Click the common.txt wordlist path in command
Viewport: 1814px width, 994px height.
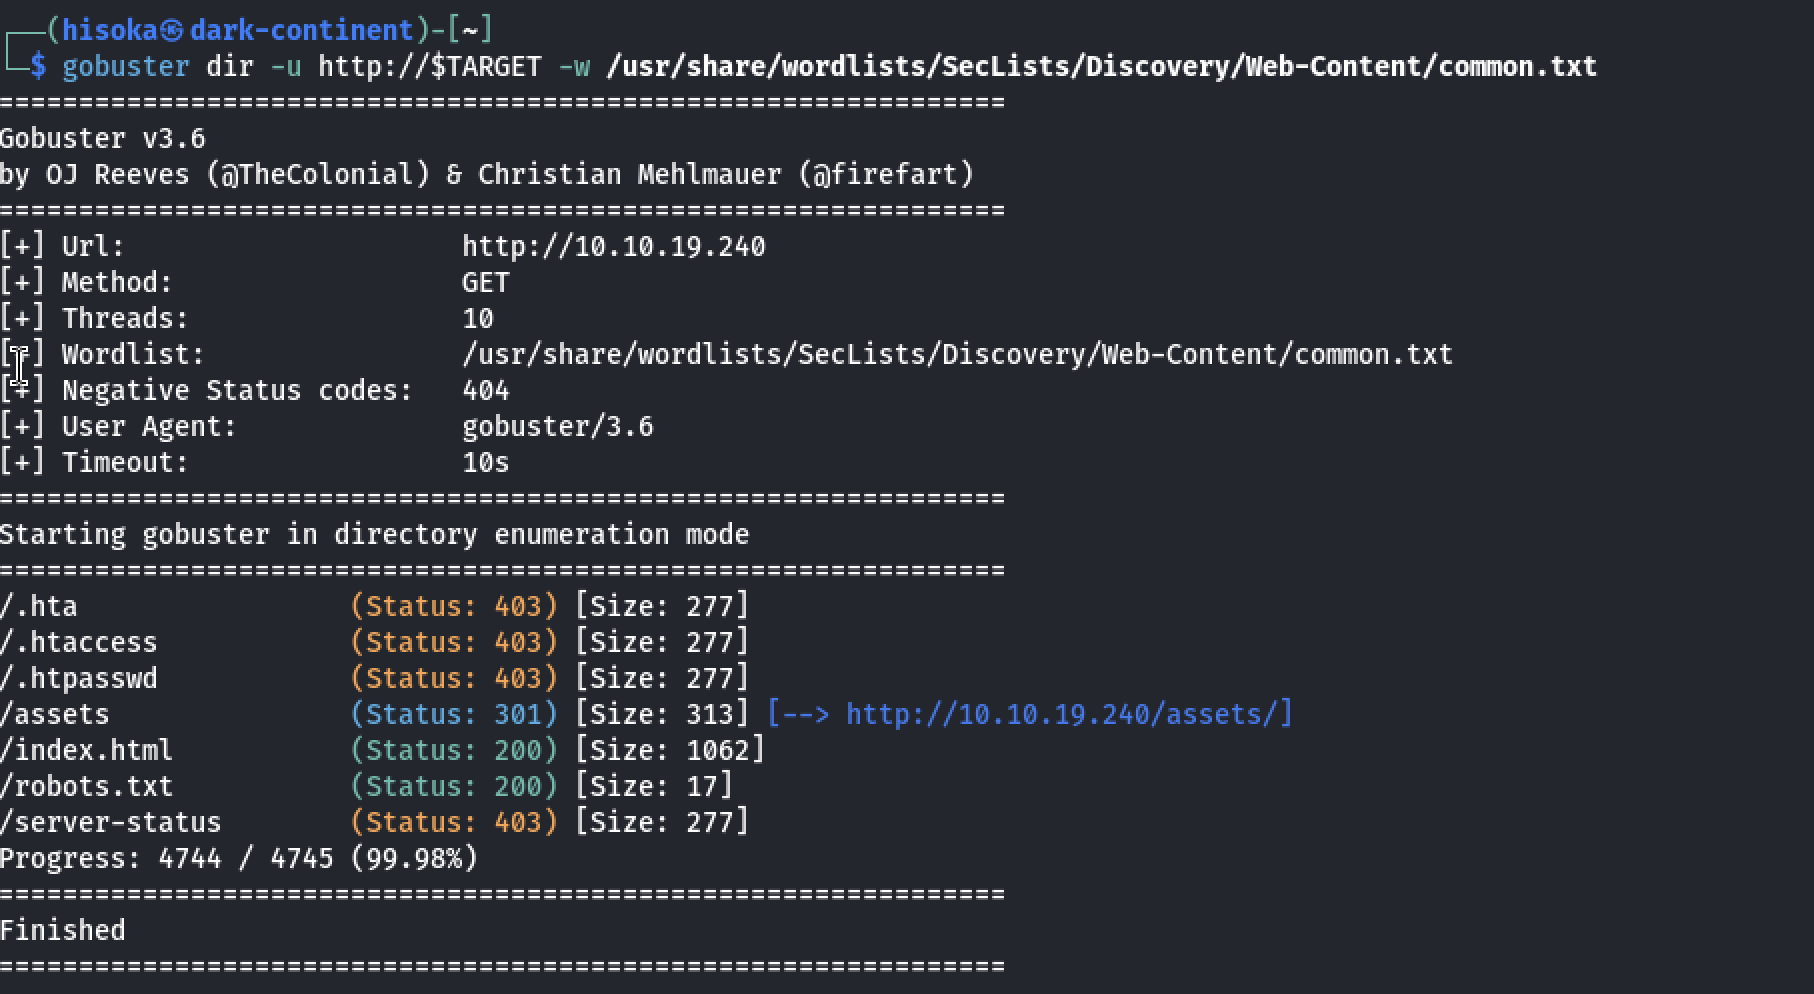pyautogui.click(x=1101, y=67)
